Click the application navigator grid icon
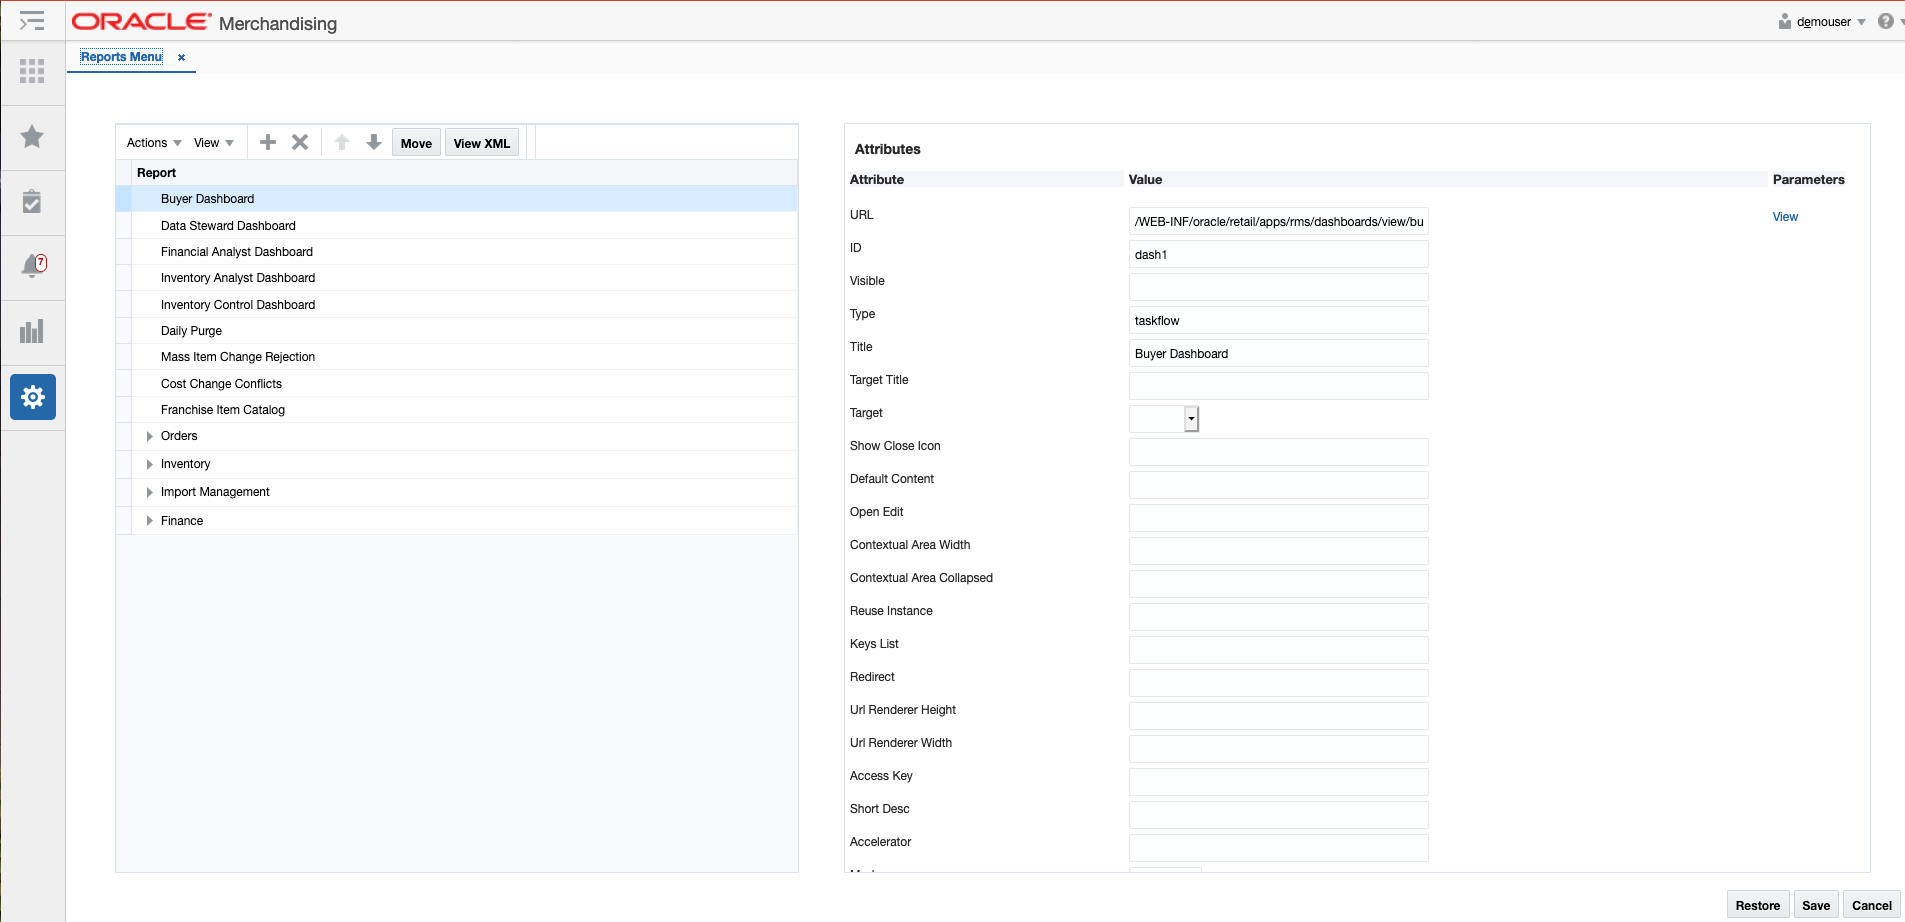The image size is (1905, 922). tap(33, 71)
